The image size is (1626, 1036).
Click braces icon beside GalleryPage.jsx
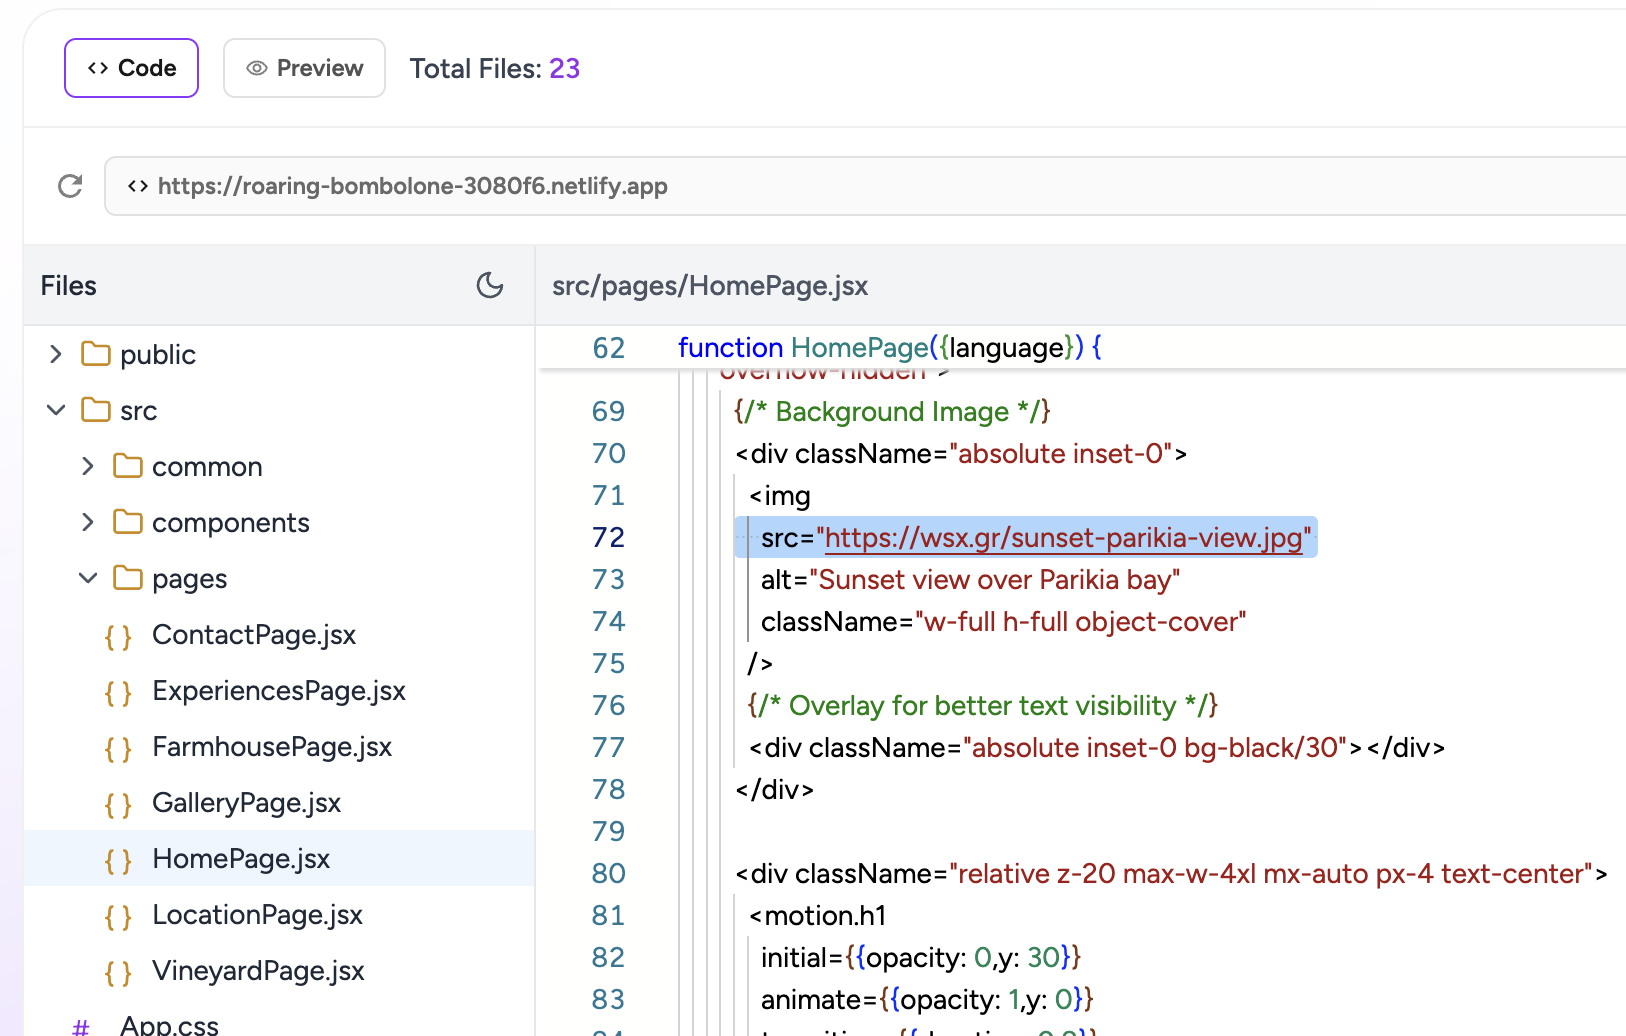pyautogui.click(x=118, y=805)
